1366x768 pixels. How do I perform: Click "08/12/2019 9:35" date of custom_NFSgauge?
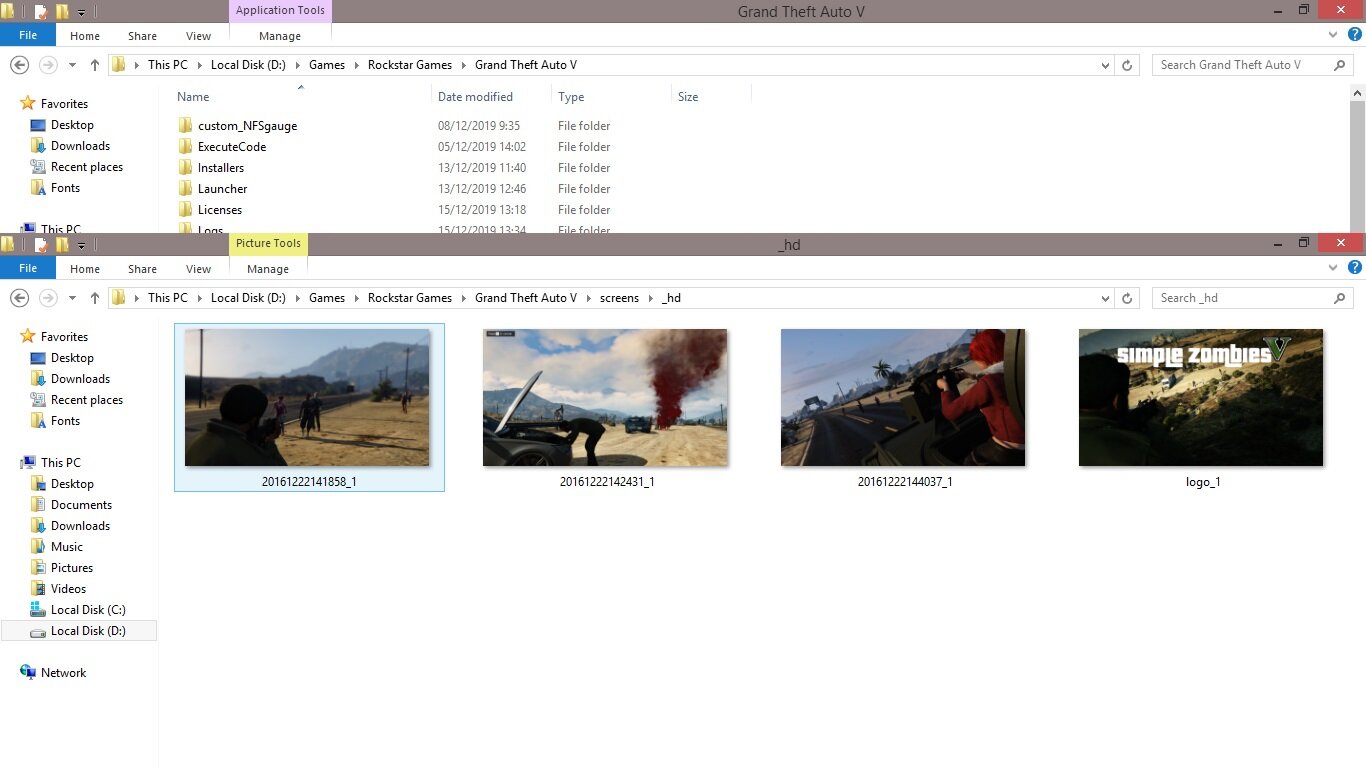click(479, 126)
